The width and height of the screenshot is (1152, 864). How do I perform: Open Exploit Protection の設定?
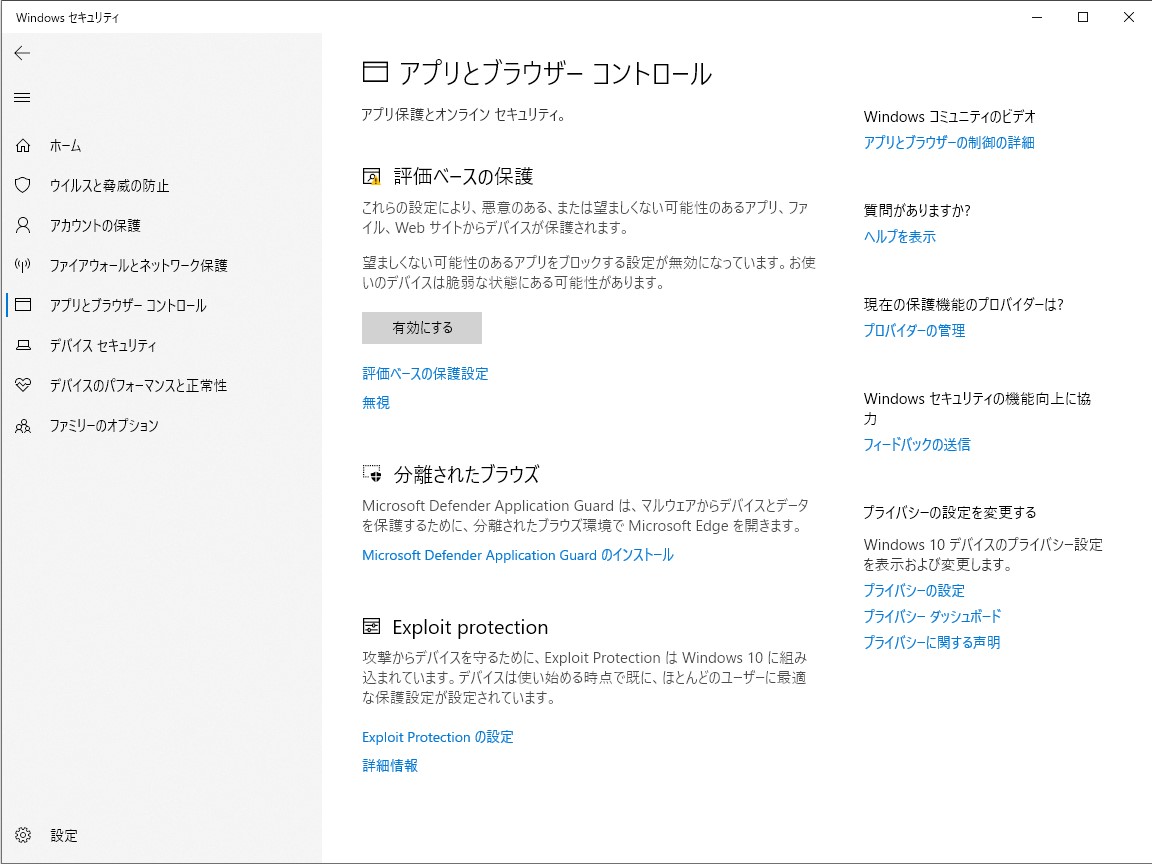pos(437,737)
